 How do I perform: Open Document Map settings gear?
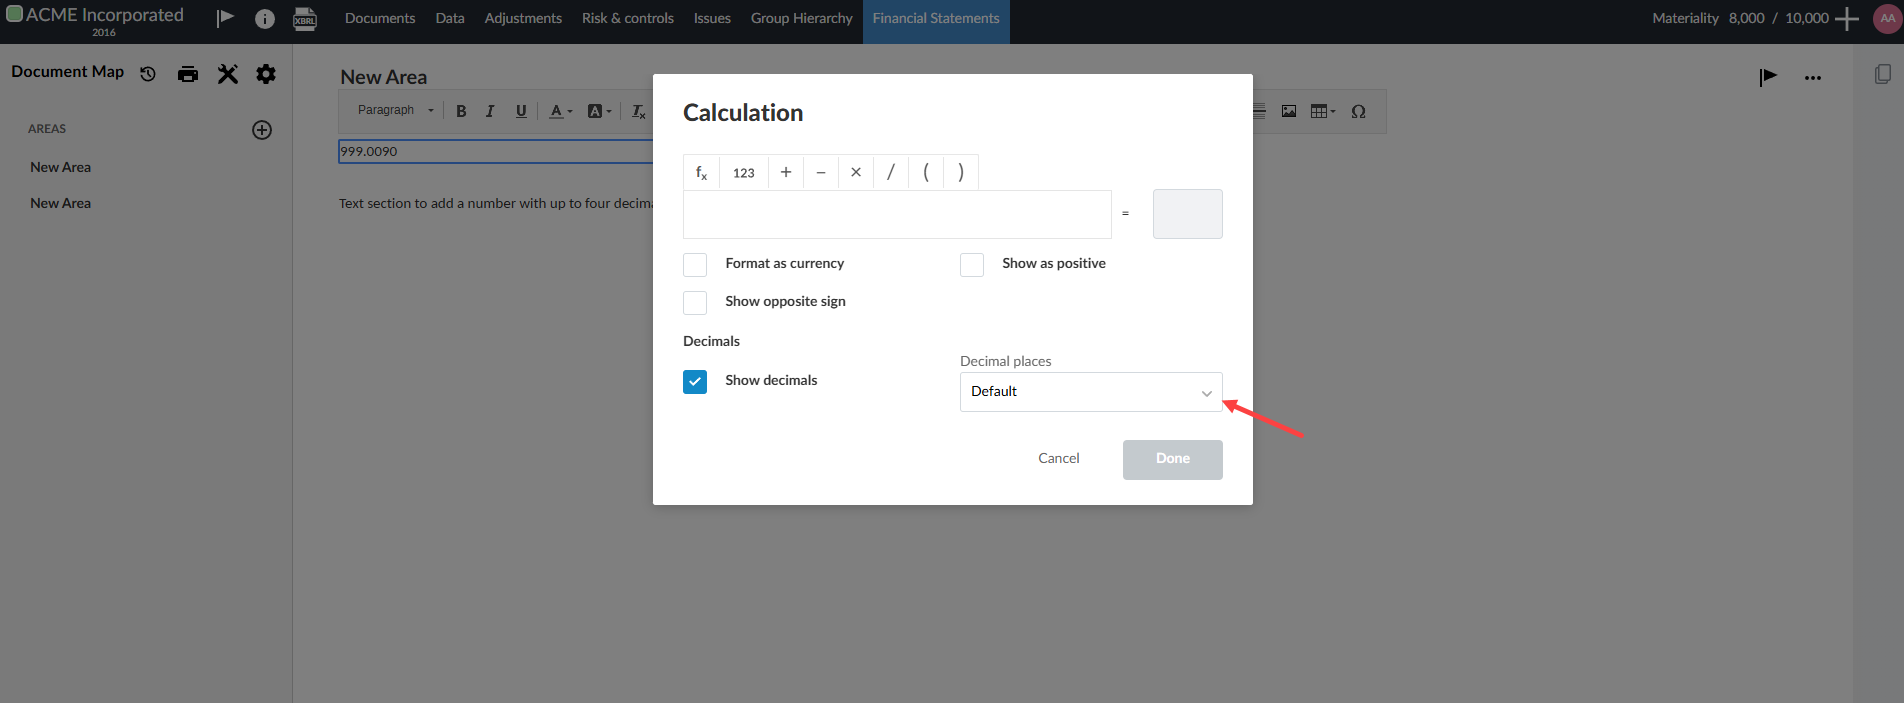(266, 74)
